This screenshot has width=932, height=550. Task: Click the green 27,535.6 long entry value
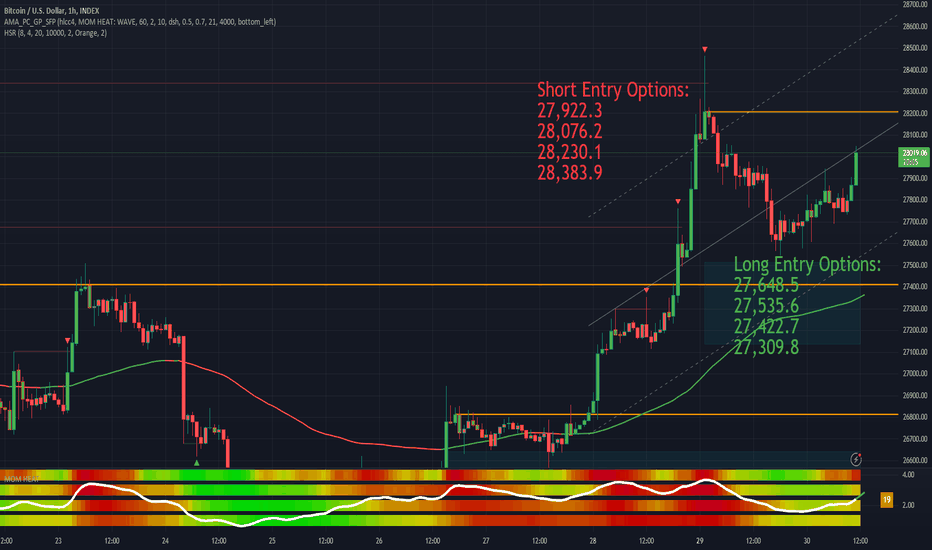coord(766,306)
